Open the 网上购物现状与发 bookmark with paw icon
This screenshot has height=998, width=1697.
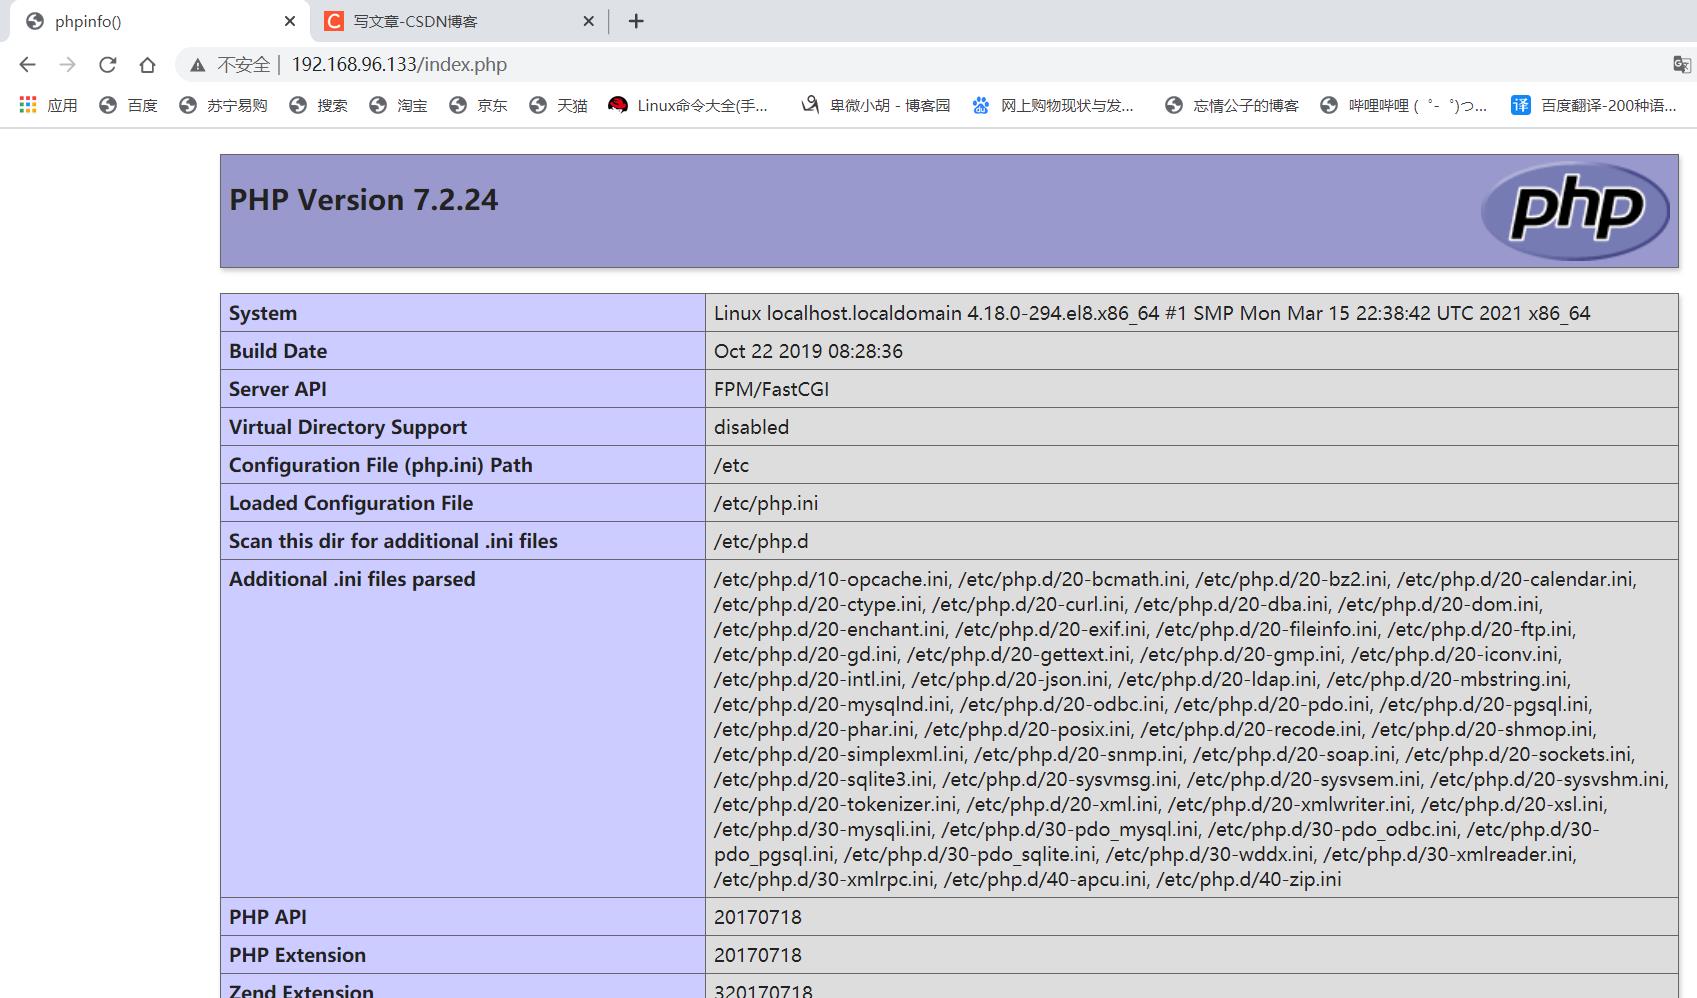coord(1052,105)
